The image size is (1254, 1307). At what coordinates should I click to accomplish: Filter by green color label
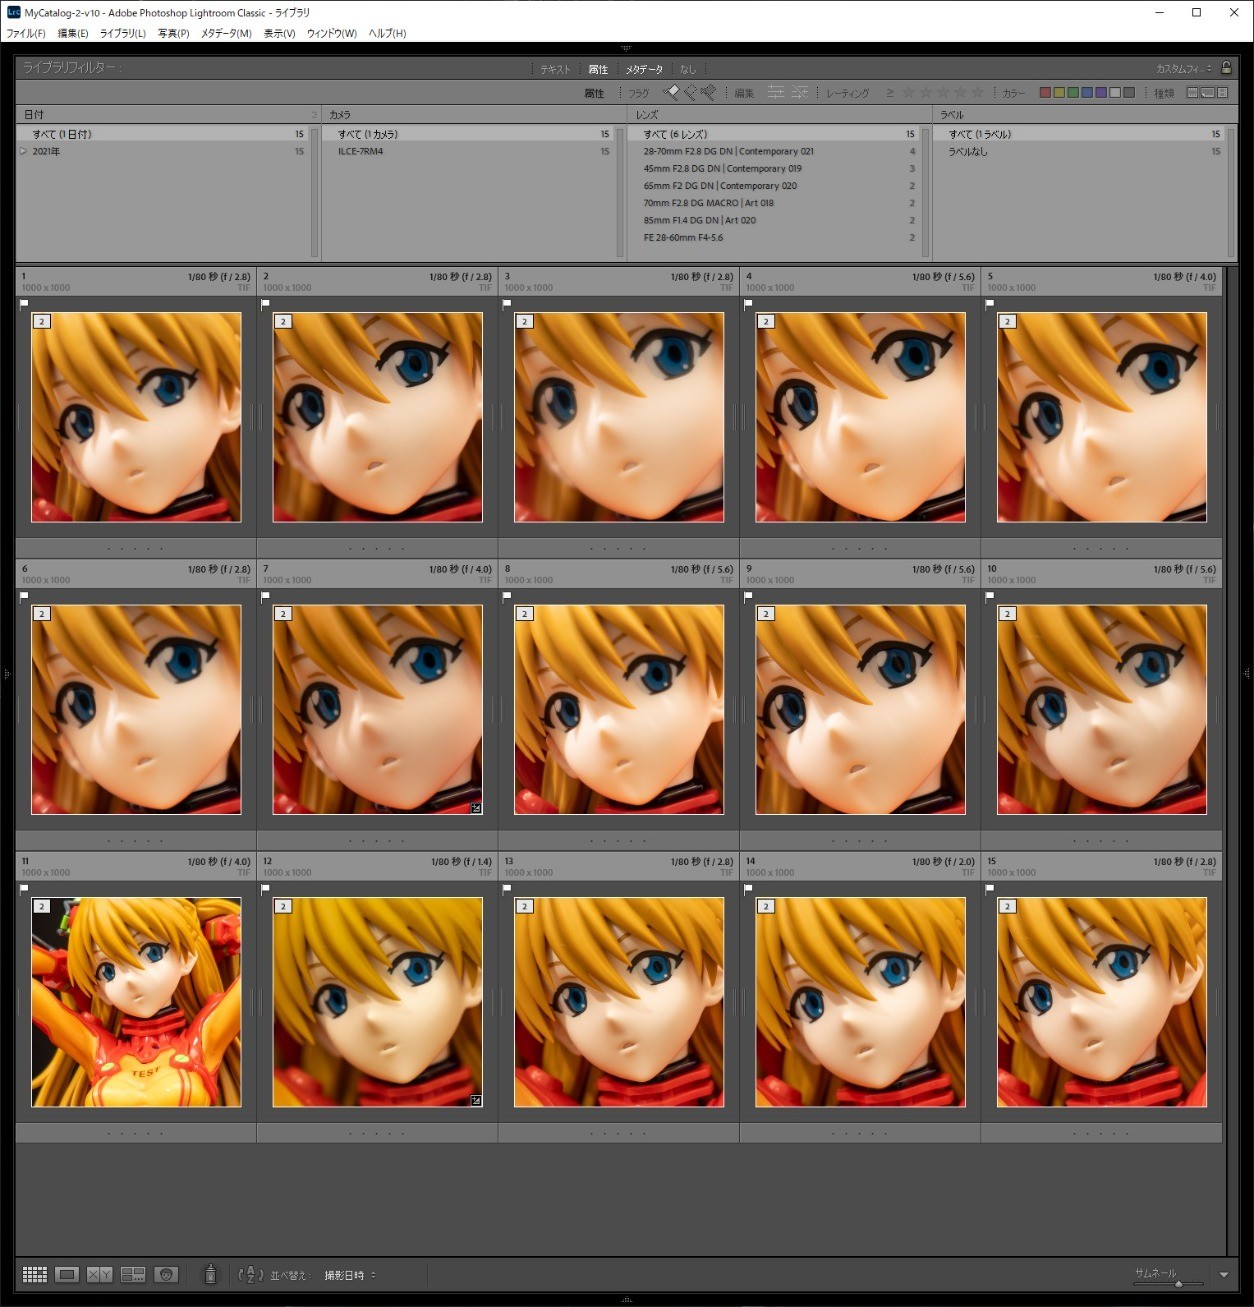point(1073,93)
